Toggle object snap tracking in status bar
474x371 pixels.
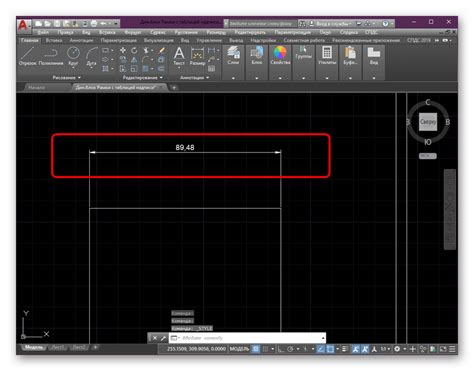point(320,349)
